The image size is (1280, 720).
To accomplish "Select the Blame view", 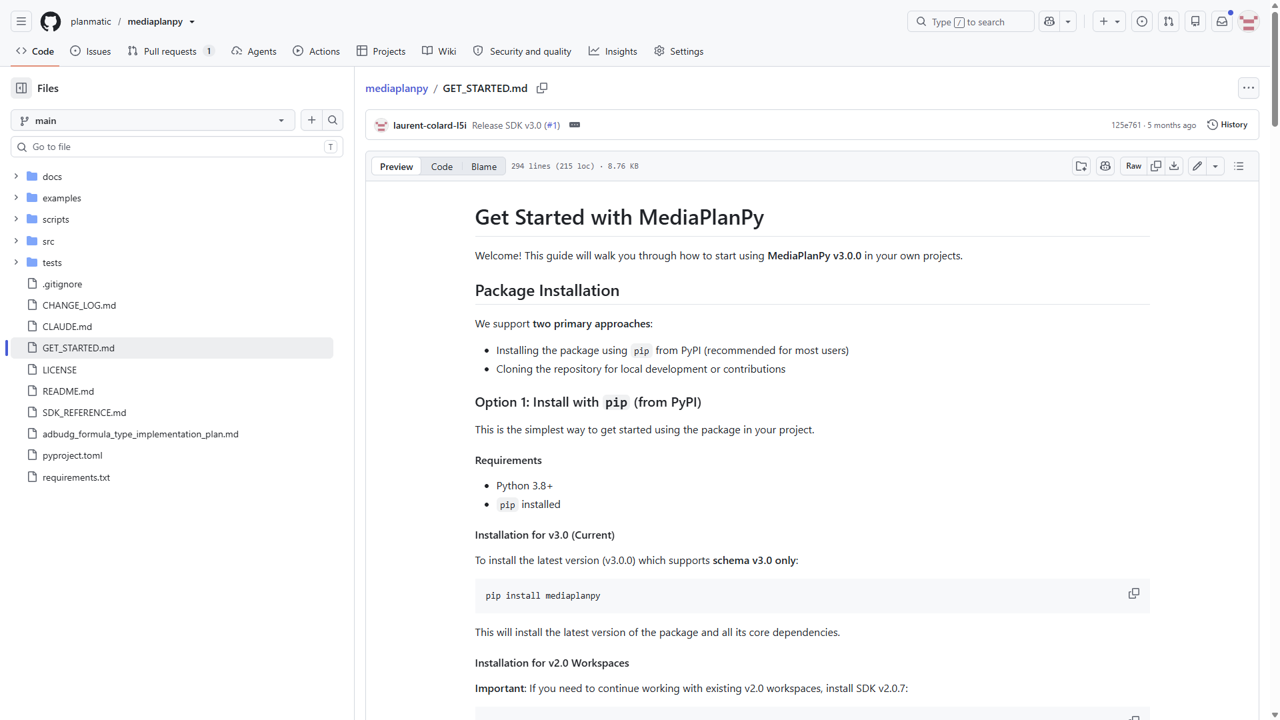I will click(484, 166).
